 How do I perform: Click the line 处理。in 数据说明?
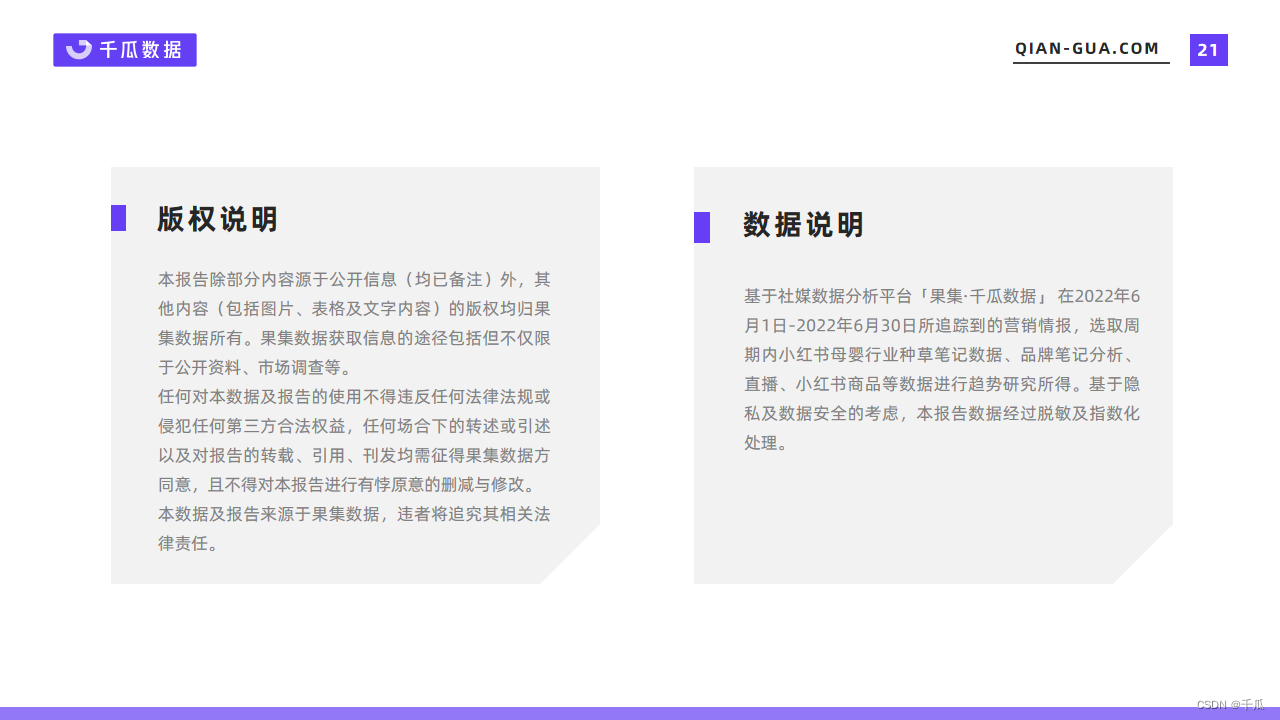click(x=766, y=442)
